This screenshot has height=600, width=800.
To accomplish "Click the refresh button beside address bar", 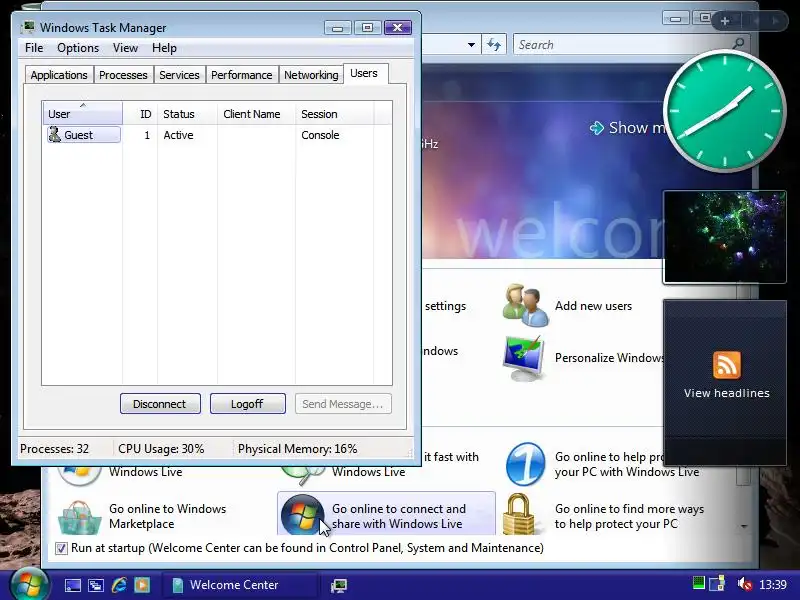I will pyautogui.click(x=493, y=44).
